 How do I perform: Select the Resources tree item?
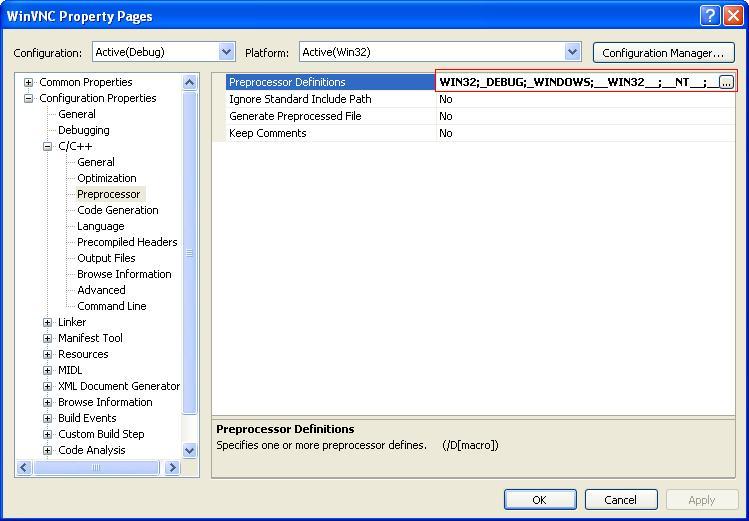click(x=83, y=354)
